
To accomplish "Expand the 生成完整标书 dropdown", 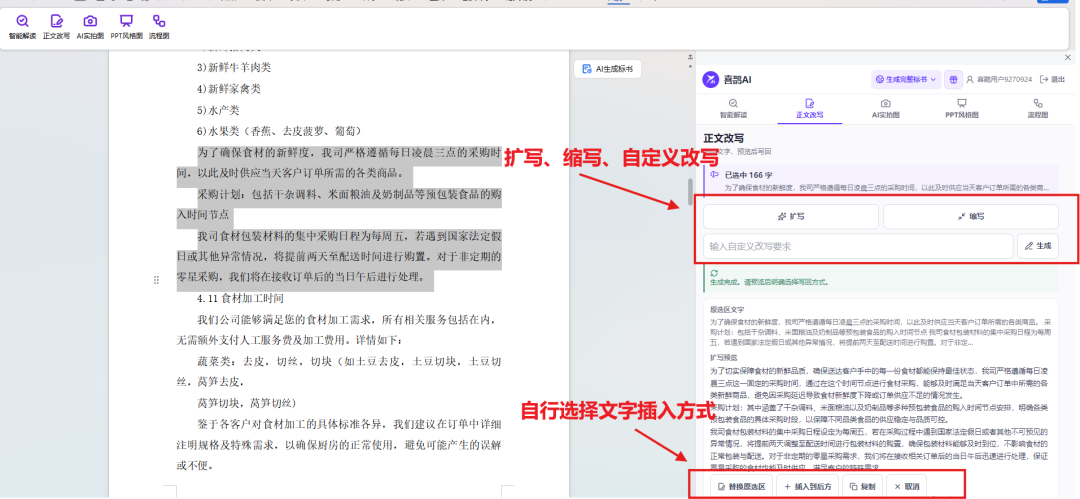I will 906,80.
